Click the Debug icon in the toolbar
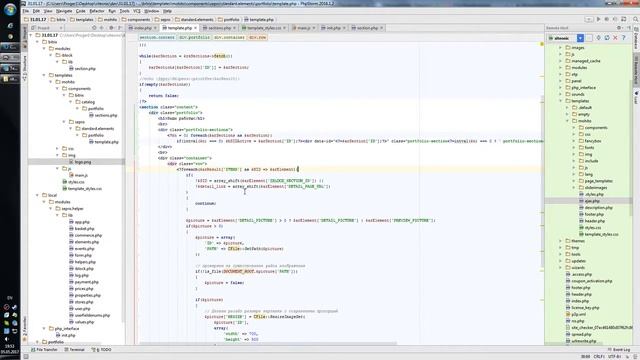Screen dimensions: 640x360 (x=607, y=19)
